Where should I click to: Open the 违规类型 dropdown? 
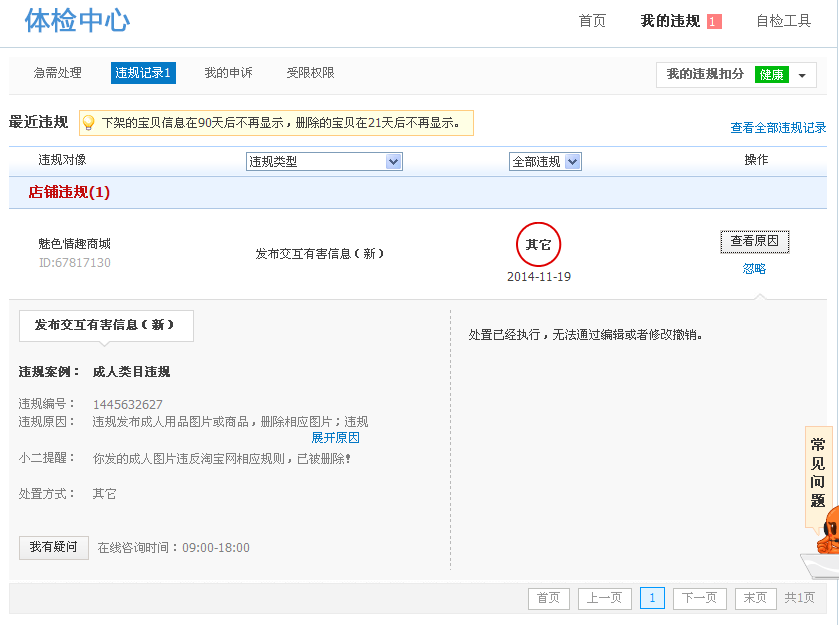pyautogui.click(x=323, y=161)
